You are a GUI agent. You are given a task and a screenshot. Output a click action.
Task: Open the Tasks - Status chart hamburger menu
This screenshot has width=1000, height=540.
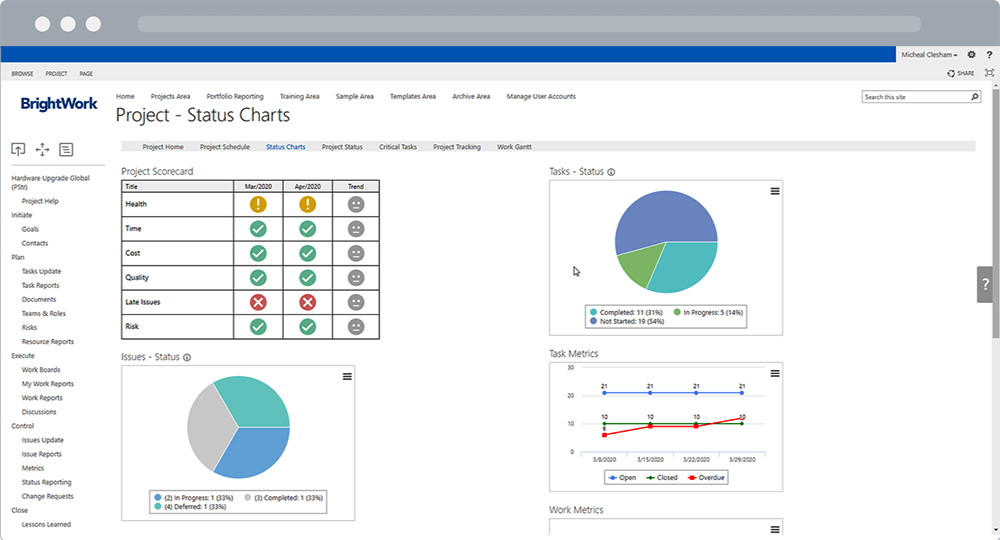pyautogui.click(x=774, y=191)
